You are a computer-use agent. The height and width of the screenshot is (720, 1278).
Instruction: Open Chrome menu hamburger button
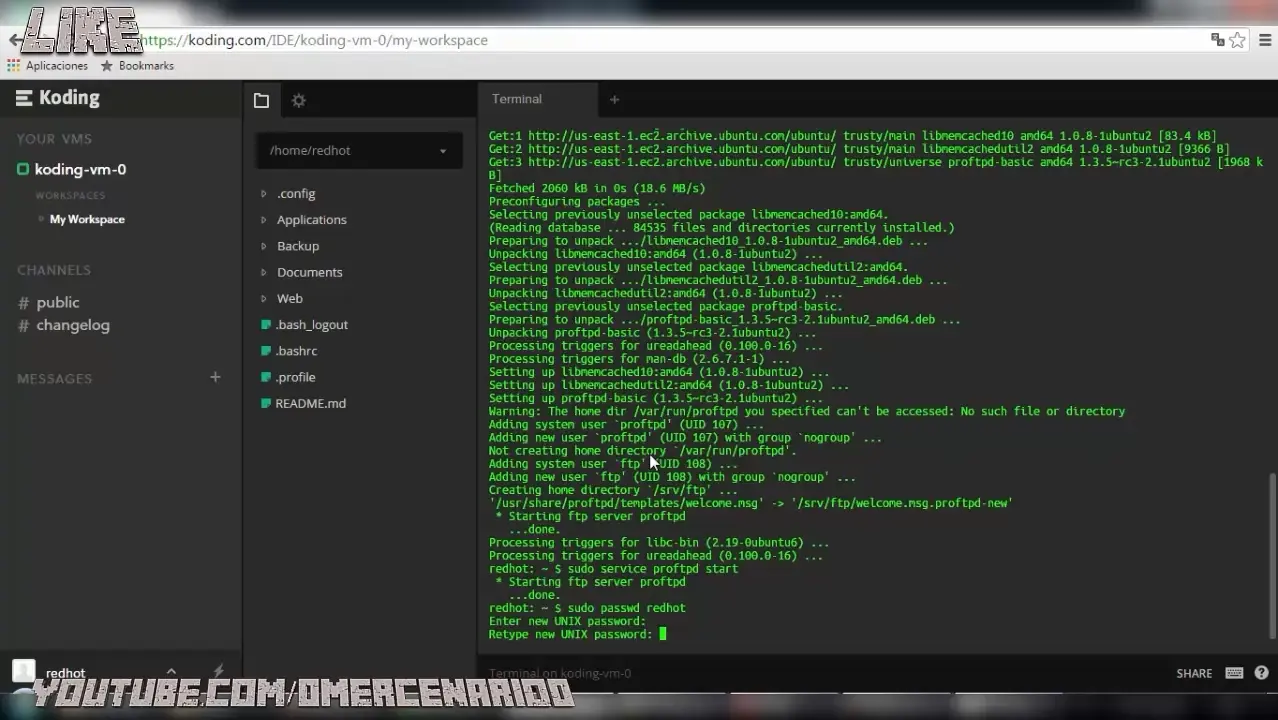tap(1265, 40)
